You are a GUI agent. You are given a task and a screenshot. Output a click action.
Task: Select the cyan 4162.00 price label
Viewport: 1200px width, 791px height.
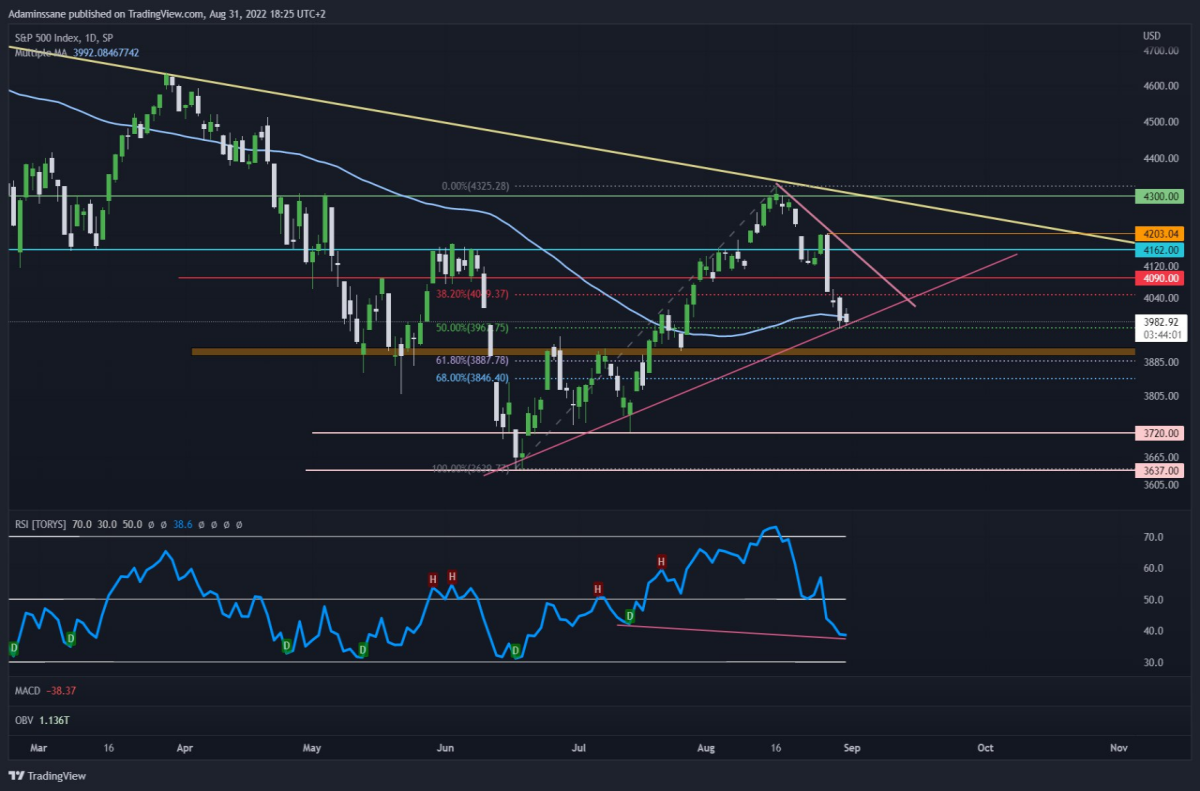coord(1160,249)
